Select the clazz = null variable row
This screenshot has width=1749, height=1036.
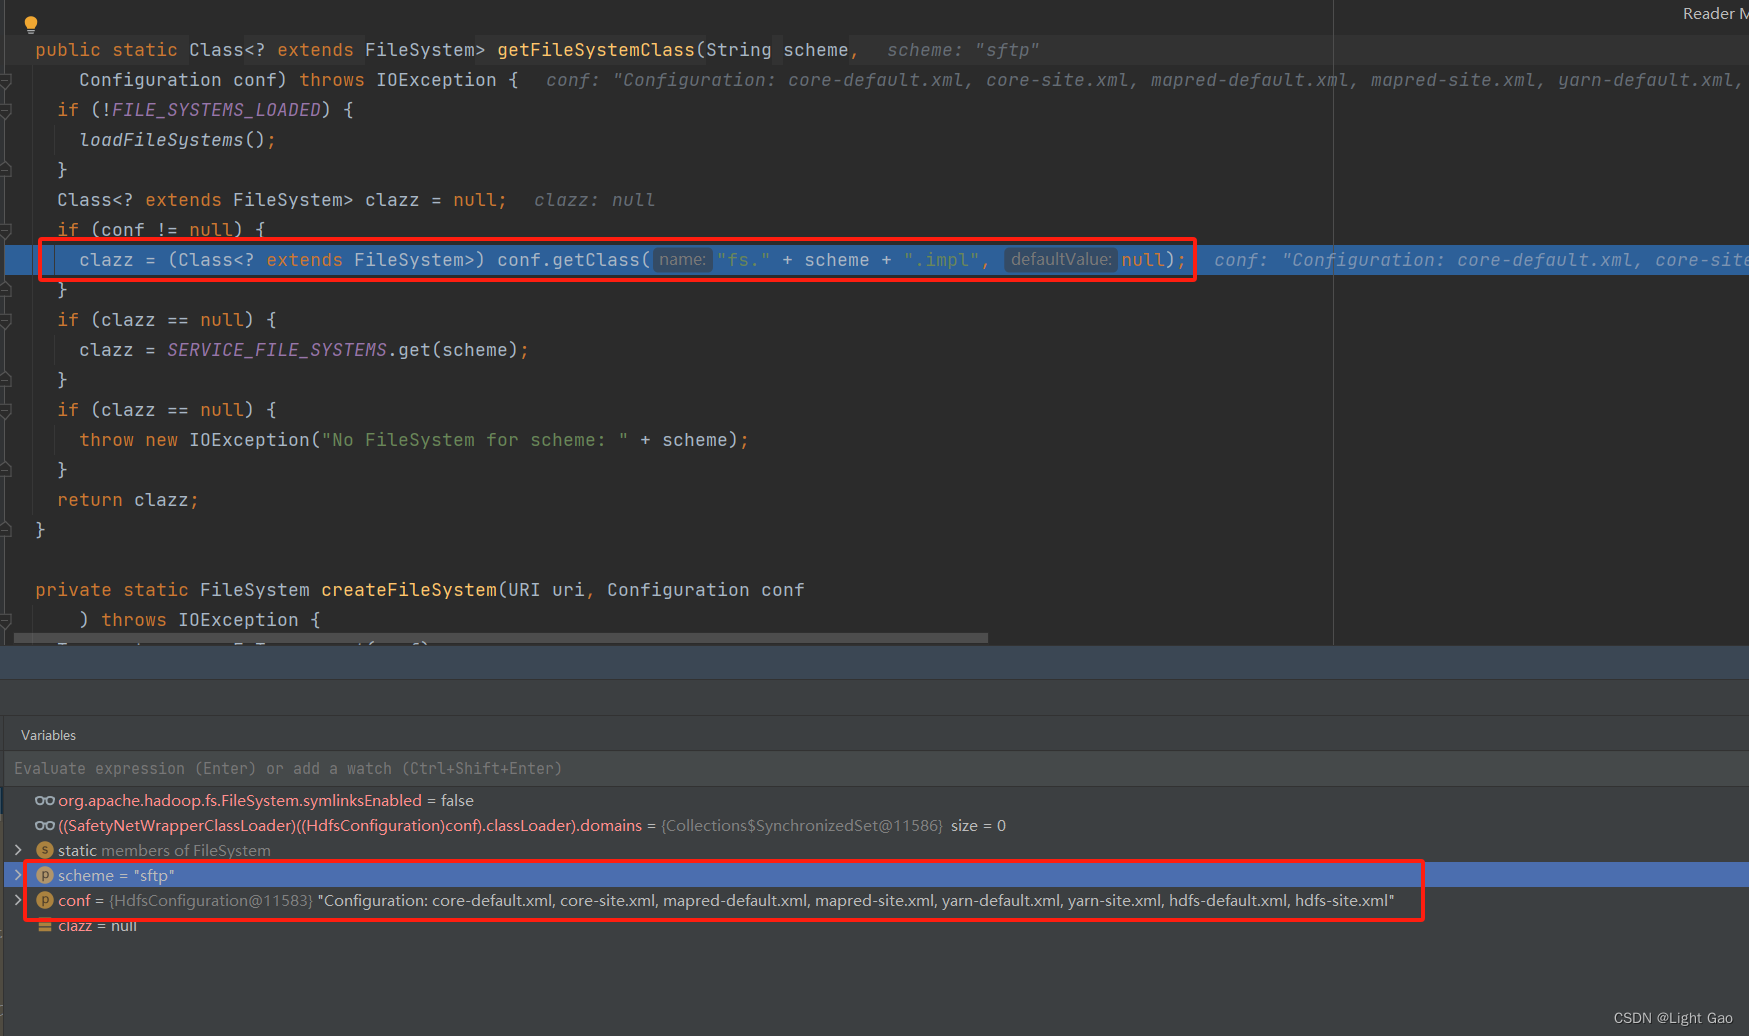click(874, 927)
